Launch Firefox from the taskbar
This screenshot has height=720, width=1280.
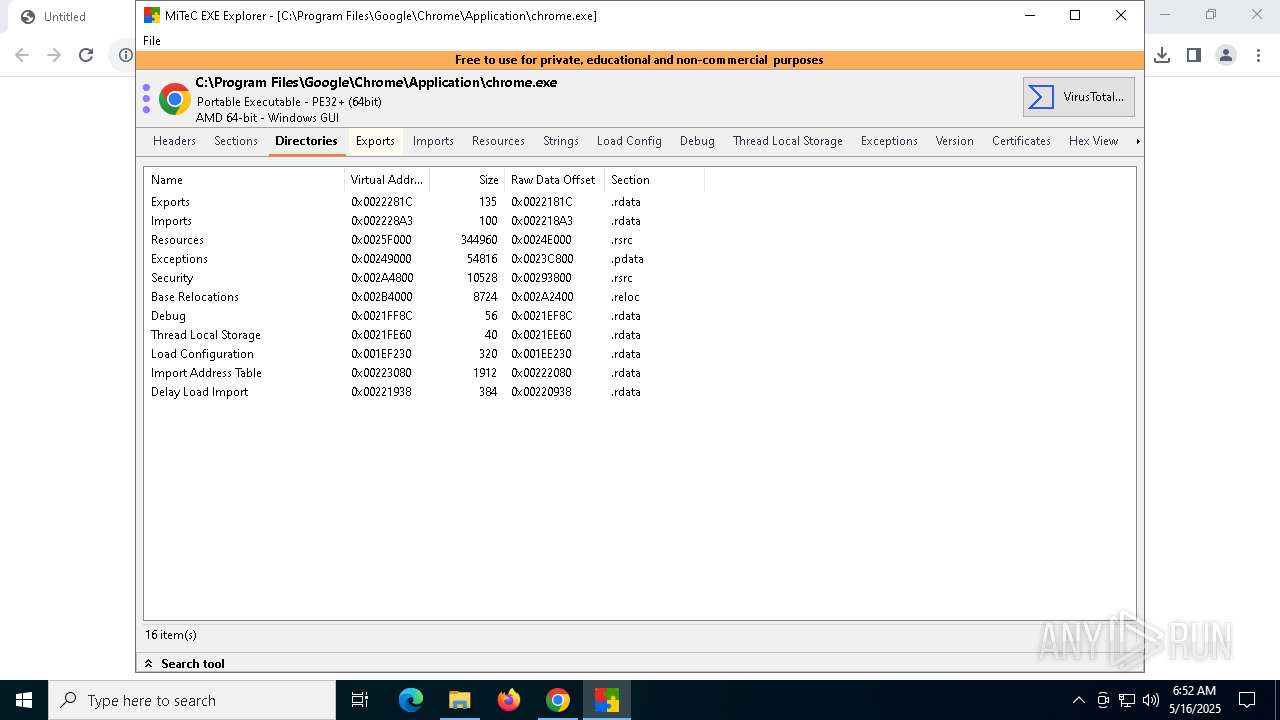pos(509,700)
